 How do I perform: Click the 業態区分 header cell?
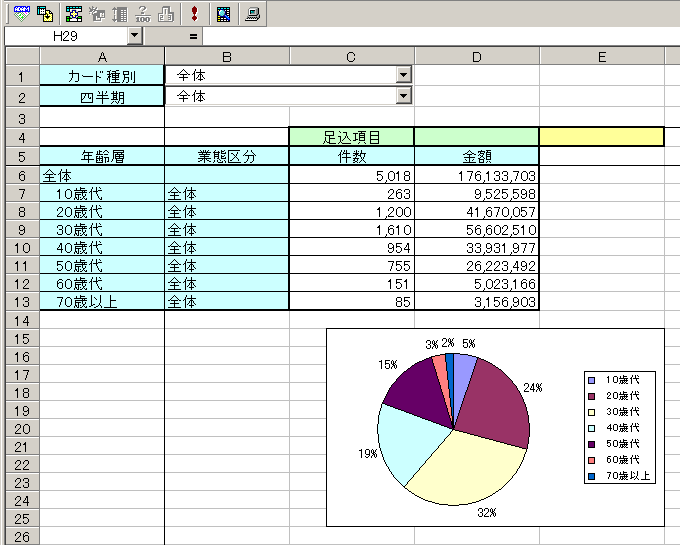[227, 156]
